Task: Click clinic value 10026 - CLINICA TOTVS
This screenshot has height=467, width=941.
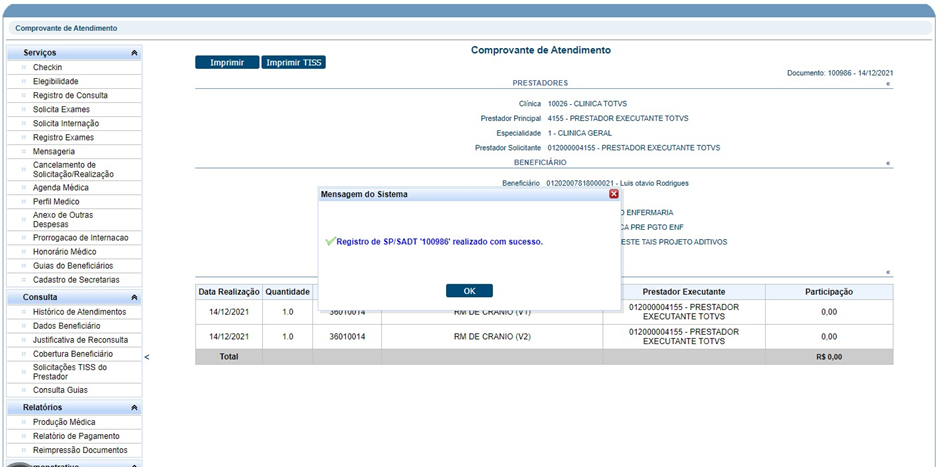Action: 587,104
